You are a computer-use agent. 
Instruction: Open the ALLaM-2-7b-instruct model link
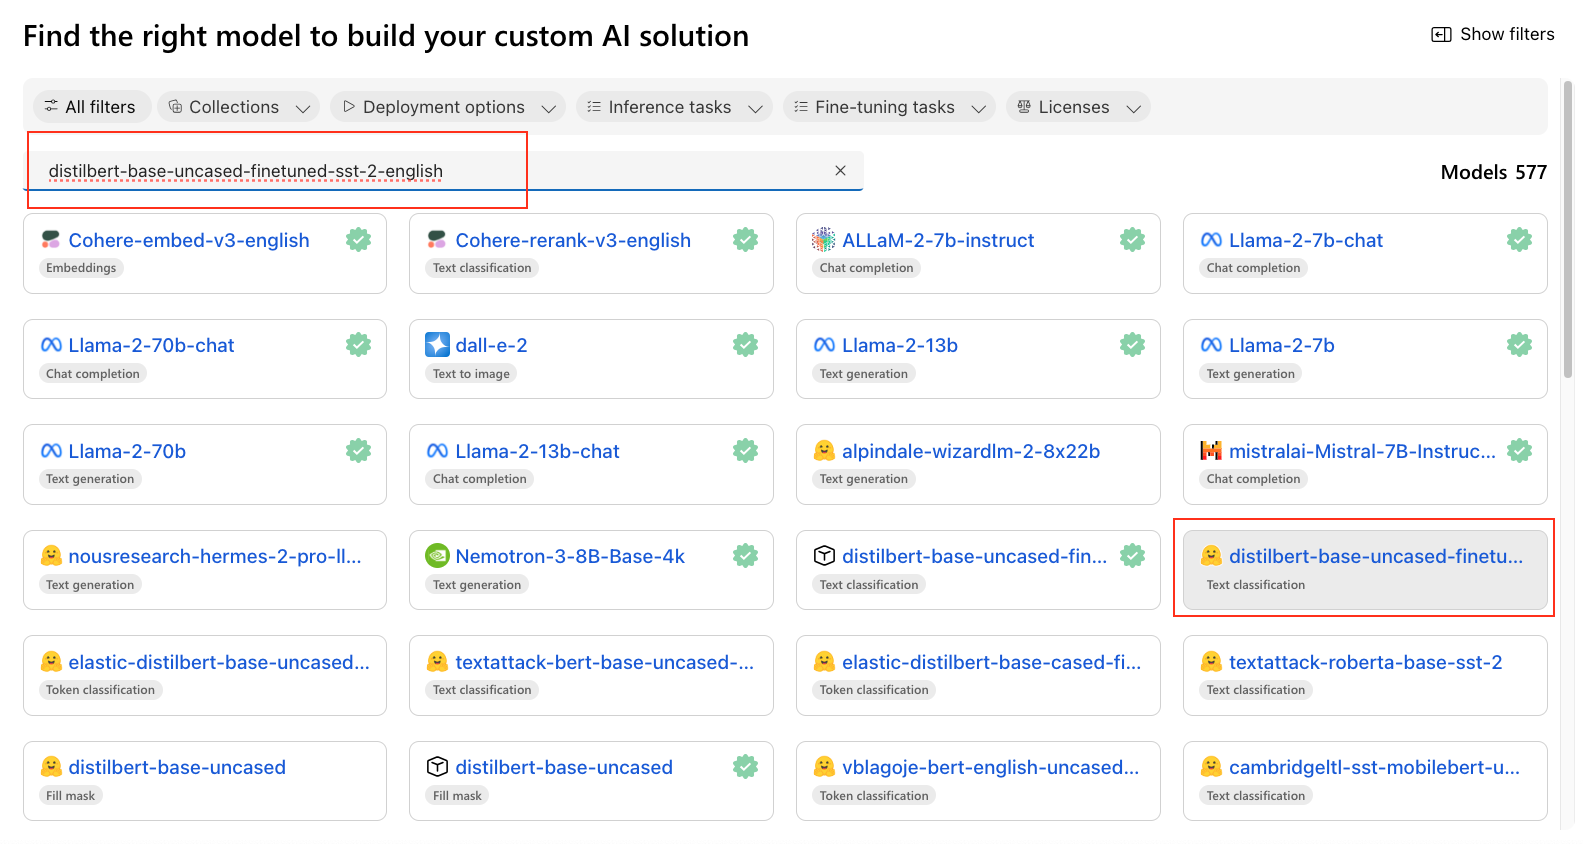click(938, 240)
